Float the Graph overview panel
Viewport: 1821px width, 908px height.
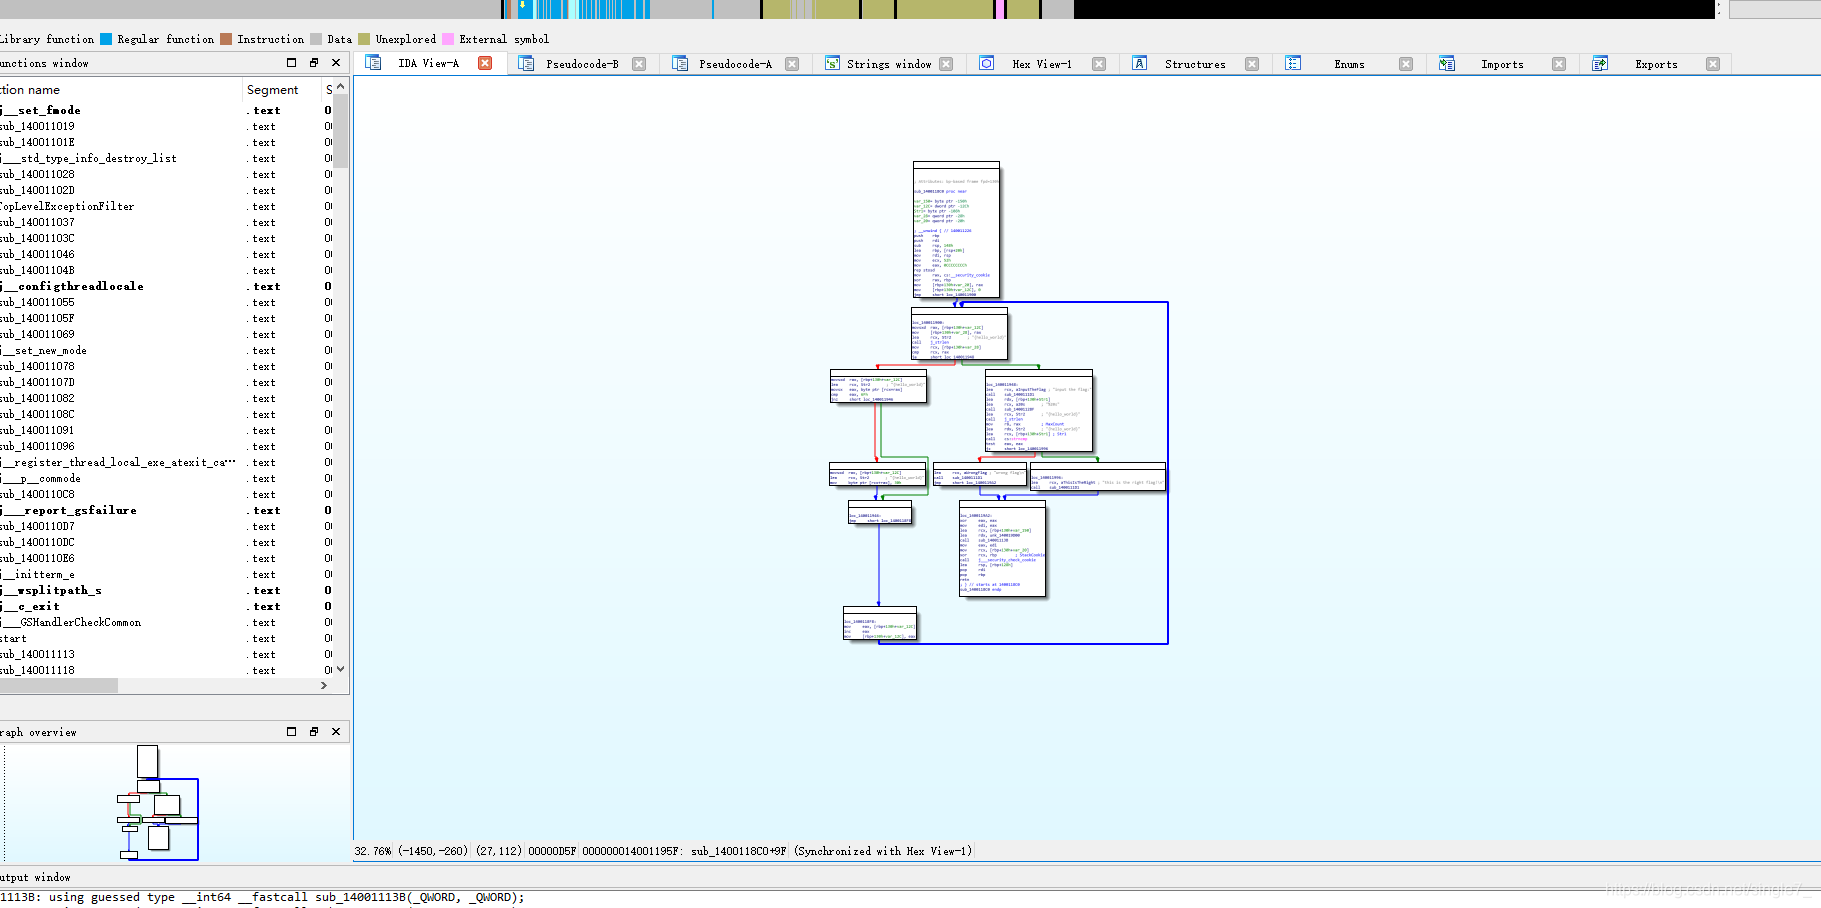314,731
